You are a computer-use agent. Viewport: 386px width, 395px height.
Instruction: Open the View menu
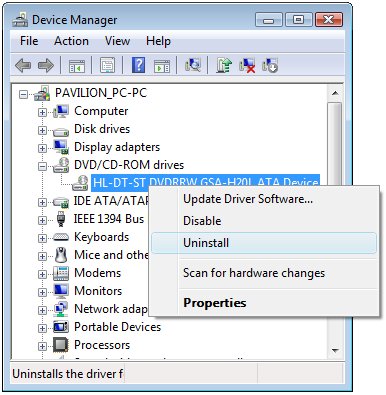[117, 41]
